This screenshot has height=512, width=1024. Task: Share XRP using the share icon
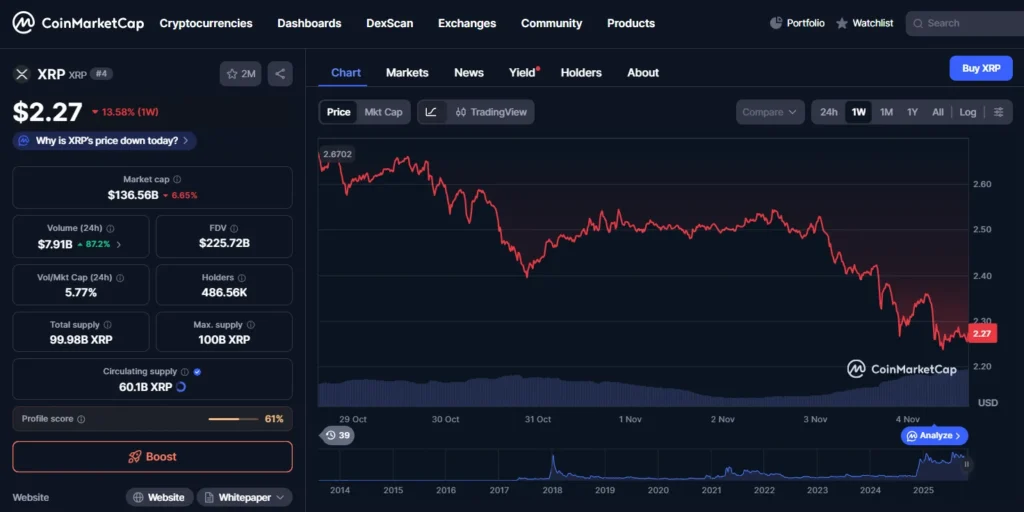tap(280, 73)
